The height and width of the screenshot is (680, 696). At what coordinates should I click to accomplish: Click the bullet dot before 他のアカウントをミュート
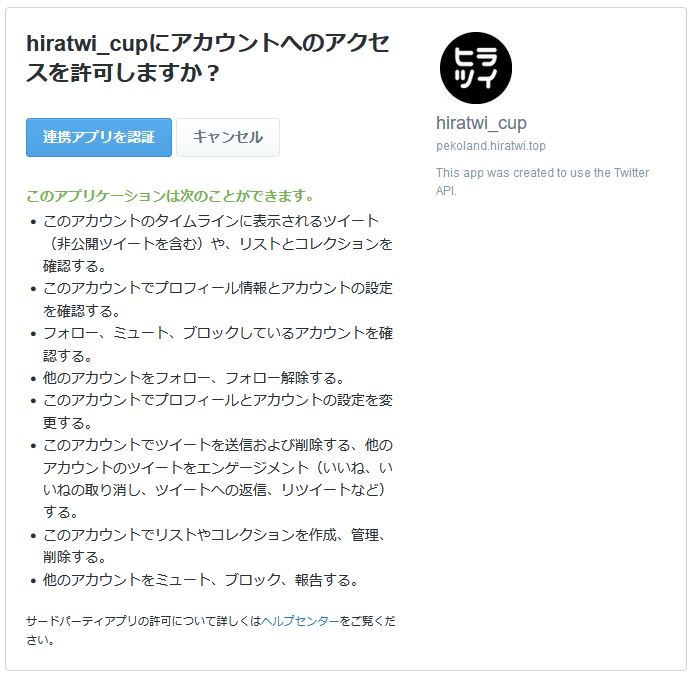pyautogui.click(x=33, y=580)
